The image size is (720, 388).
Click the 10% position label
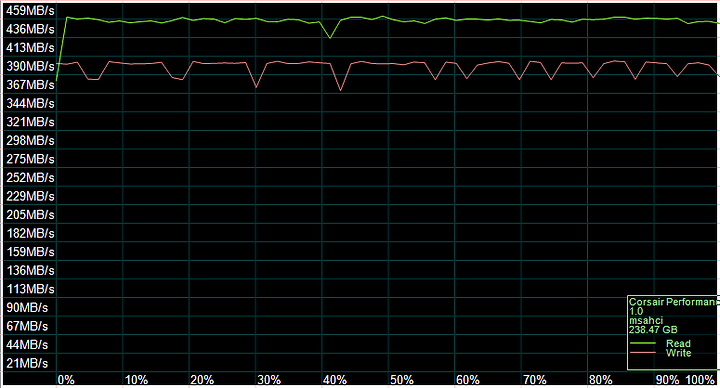(x=136, y=380)
